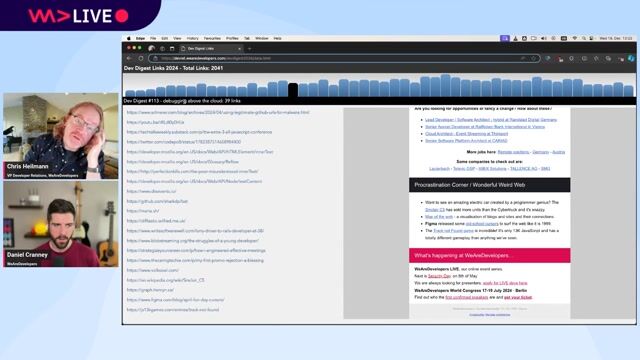Viewport: 640px width, 360px height.
Task: Open the sound volume menu bar icon
Action: pos(544,38)
